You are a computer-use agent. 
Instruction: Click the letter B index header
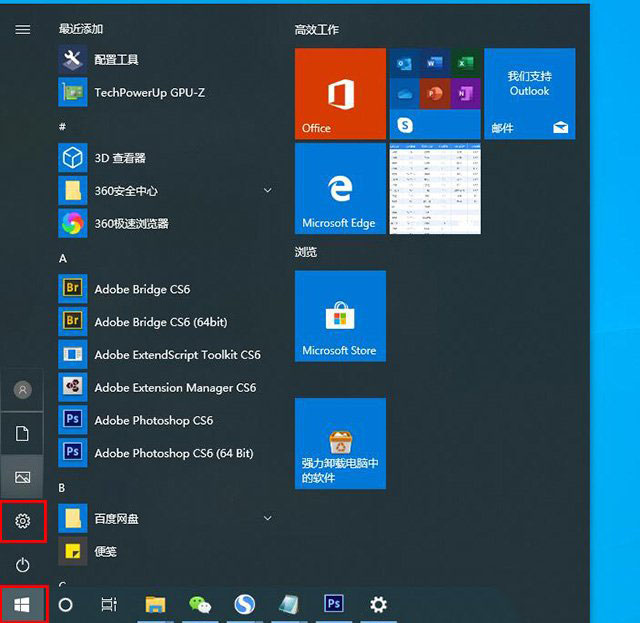(62, 488)
